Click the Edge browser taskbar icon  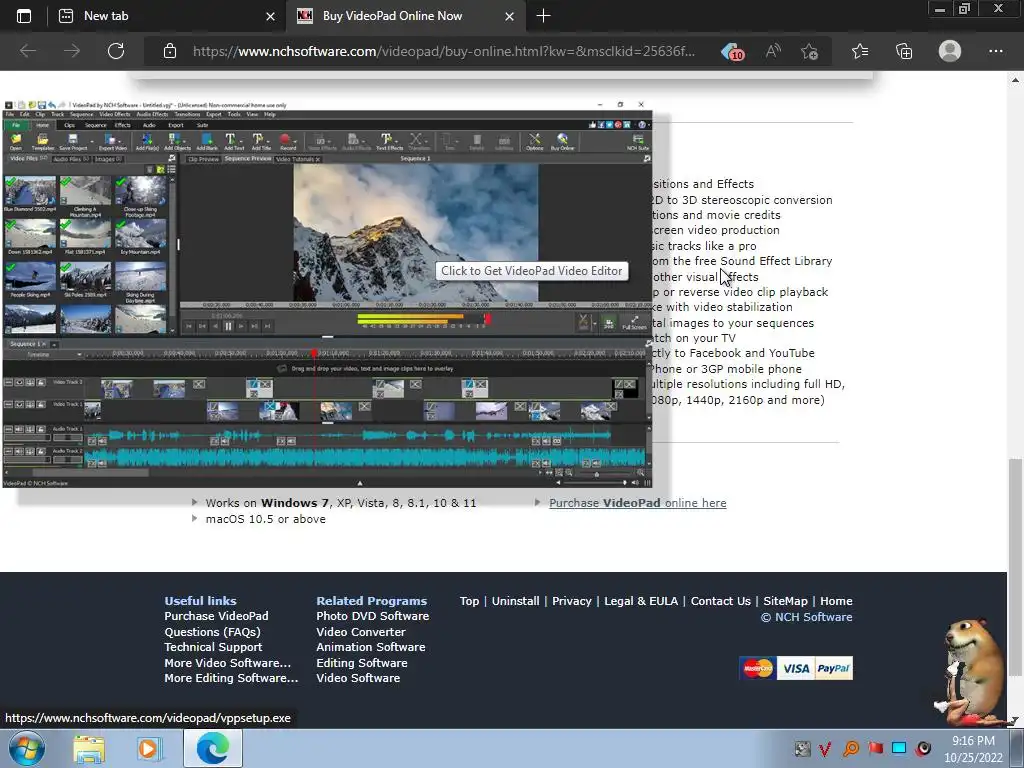[213, 748]
